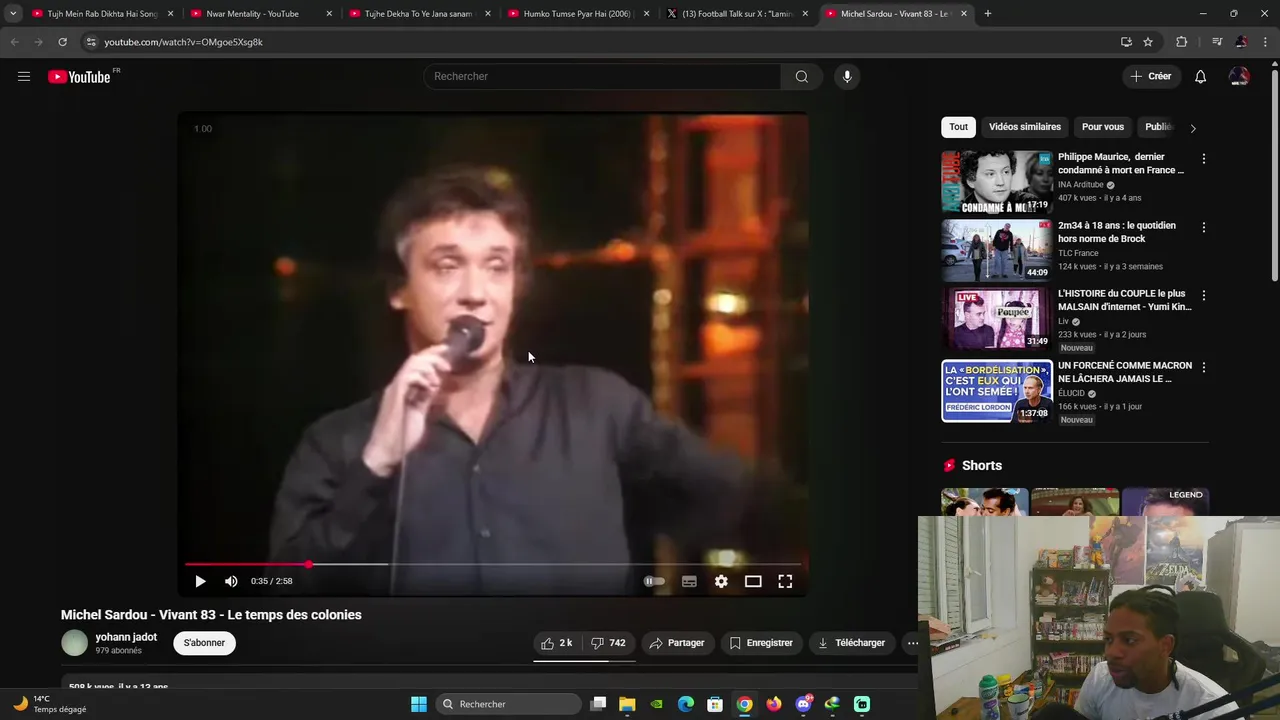This screenshot has height=720, width=1280.
Task: Open yohann jadot channel name
Action: (x=126, y=637)
